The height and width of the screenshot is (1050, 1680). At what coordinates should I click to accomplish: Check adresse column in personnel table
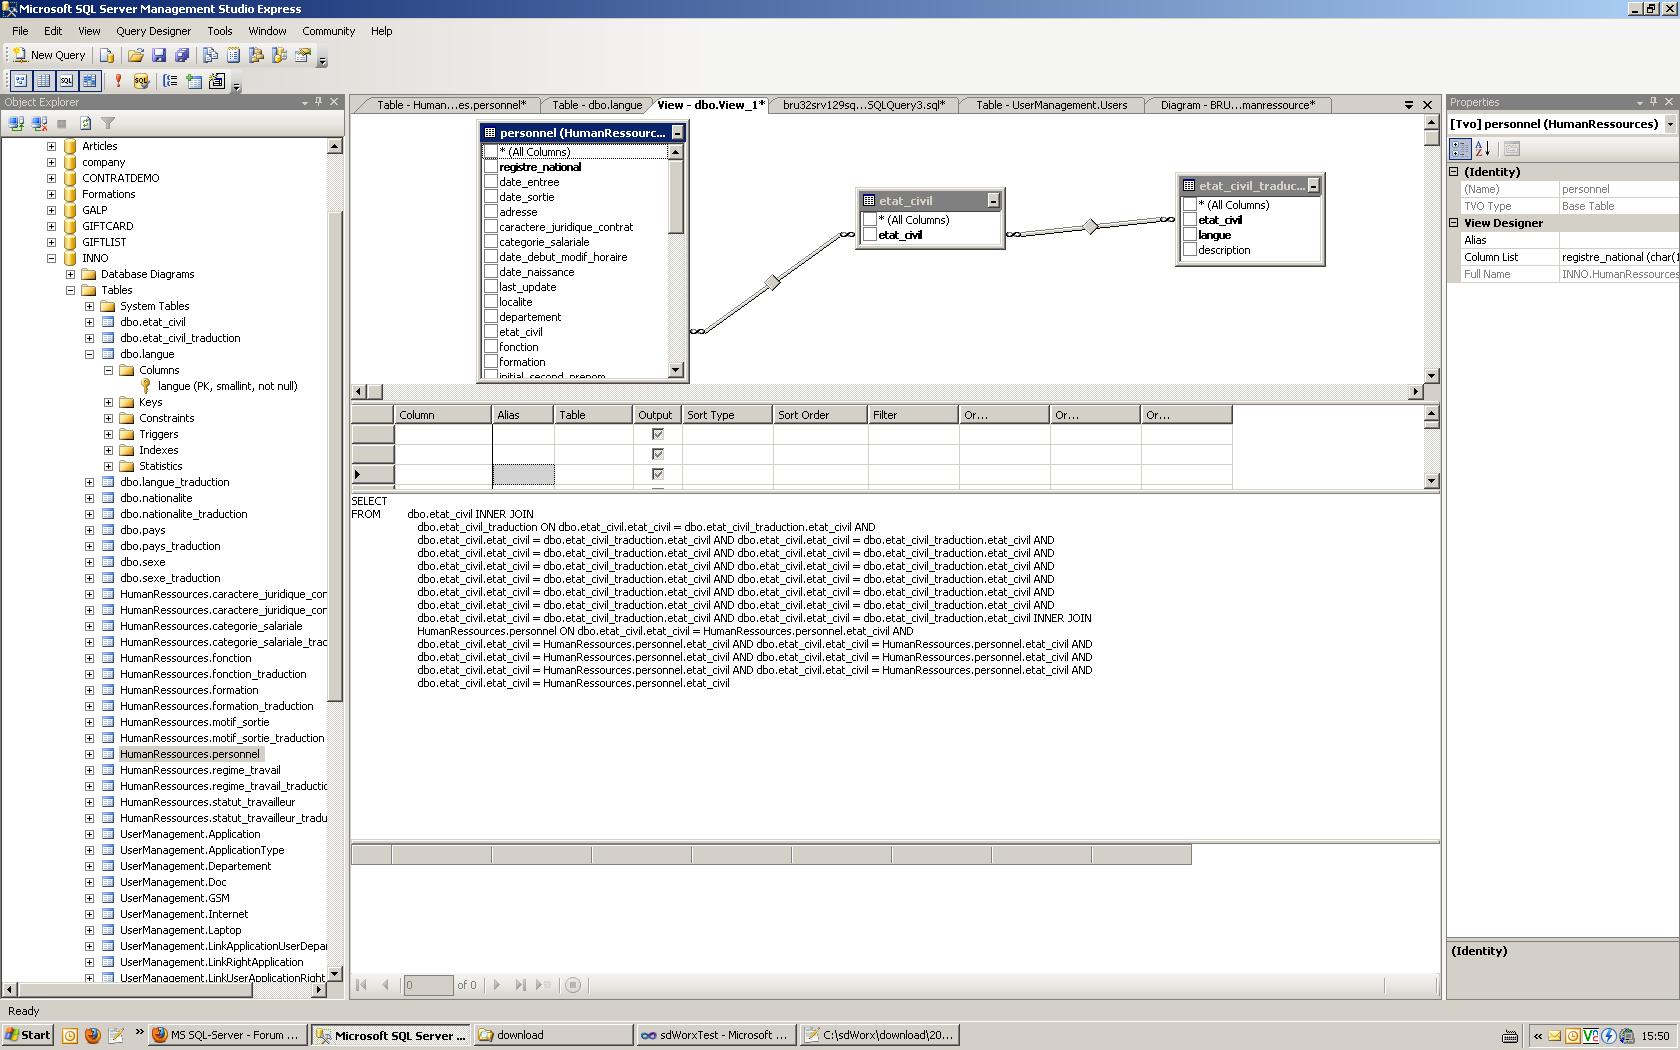tap(491, 212)
